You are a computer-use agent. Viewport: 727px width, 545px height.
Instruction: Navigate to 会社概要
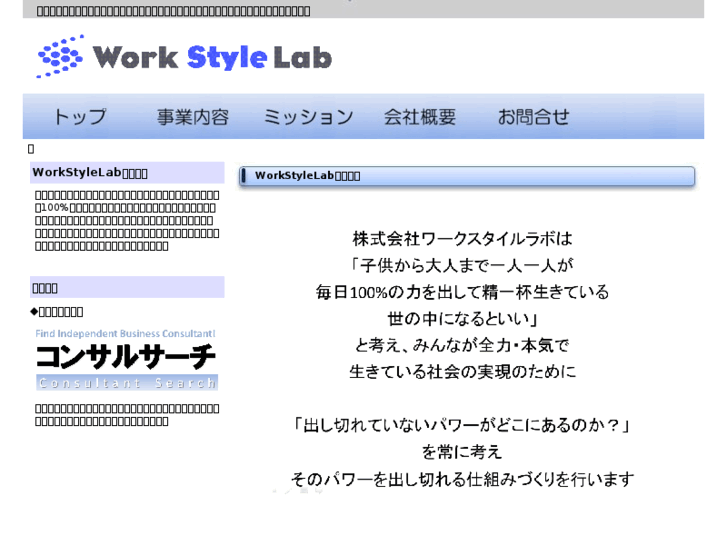pyautogui.click(x=420, y=117)
